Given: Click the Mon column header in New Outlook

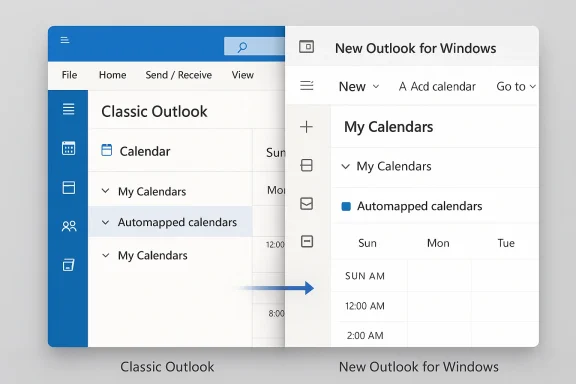Looking at the screenshot, I should pos(438,243).
